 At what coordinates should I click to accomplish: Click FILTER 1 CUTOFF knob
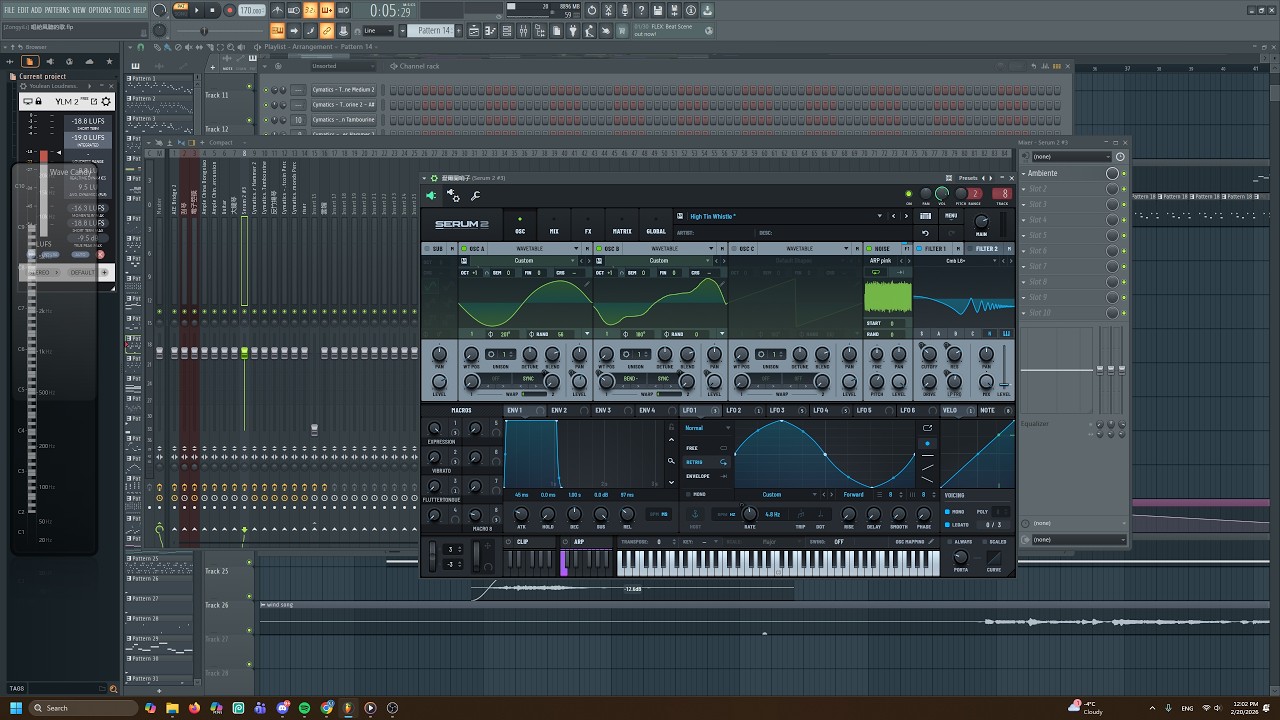[929, 354]
